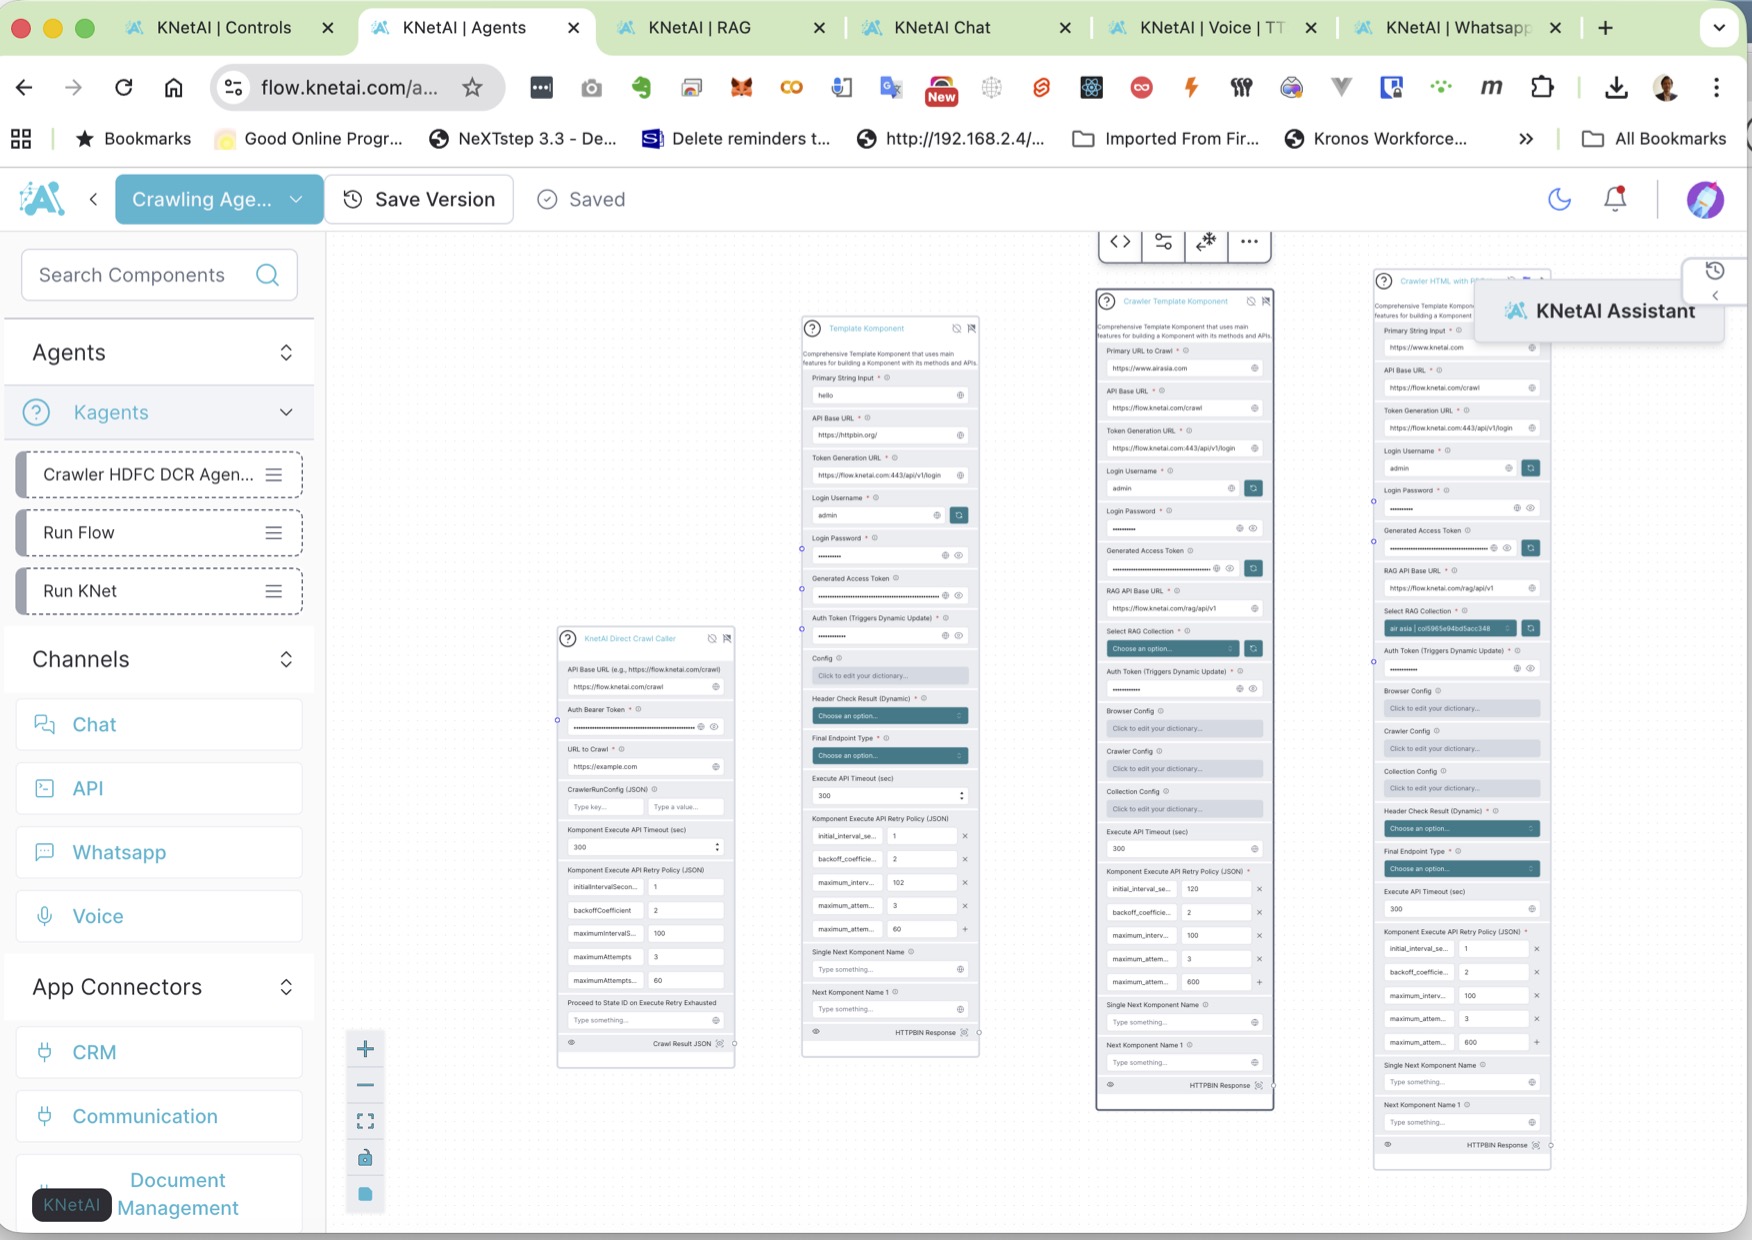Open the Whatsapp channel component
Screen dimensions: 1752x1240
click(x=119, y=852)
